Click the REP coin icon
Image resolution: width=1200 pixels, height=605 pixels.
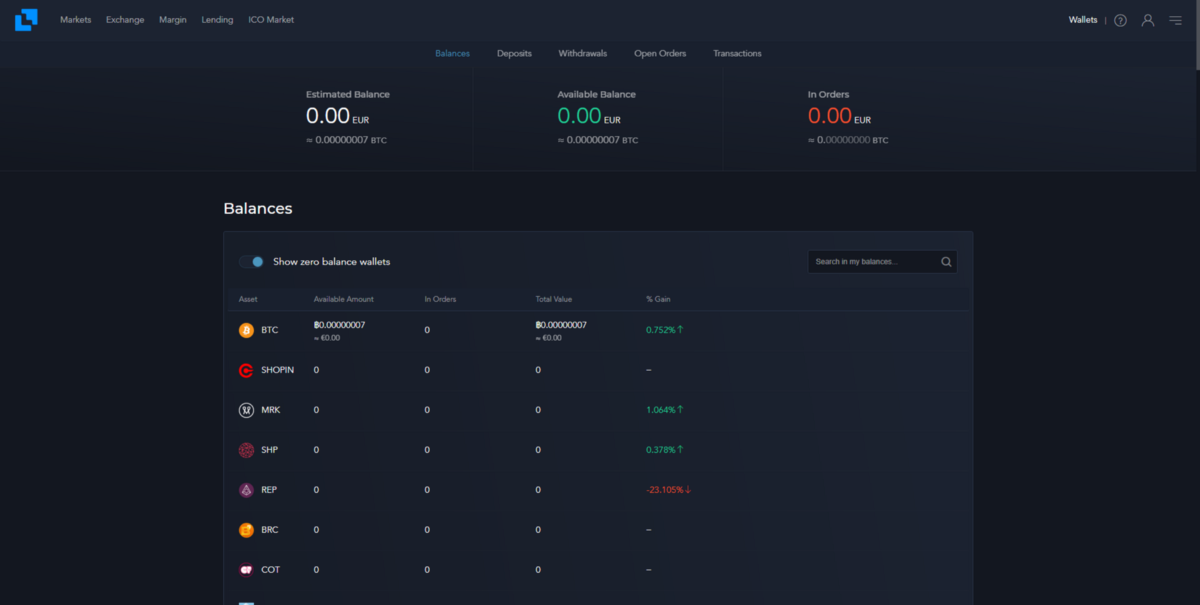tap(246, 490)
